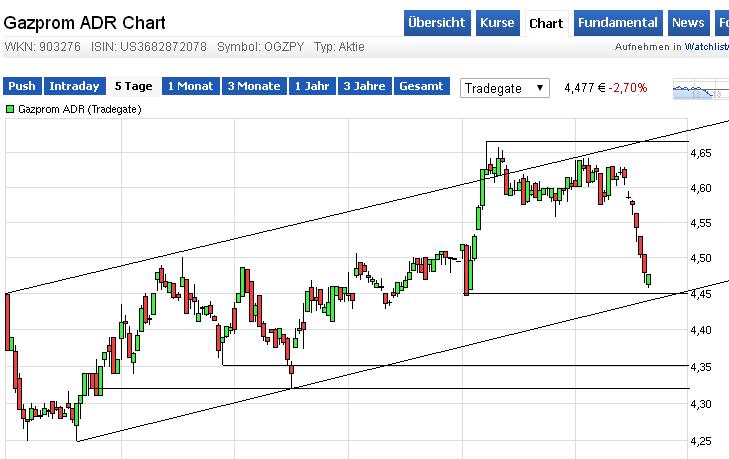Click the 4,60 price axis label
This screenshot has height=459, width=729.
pos(701,188)
